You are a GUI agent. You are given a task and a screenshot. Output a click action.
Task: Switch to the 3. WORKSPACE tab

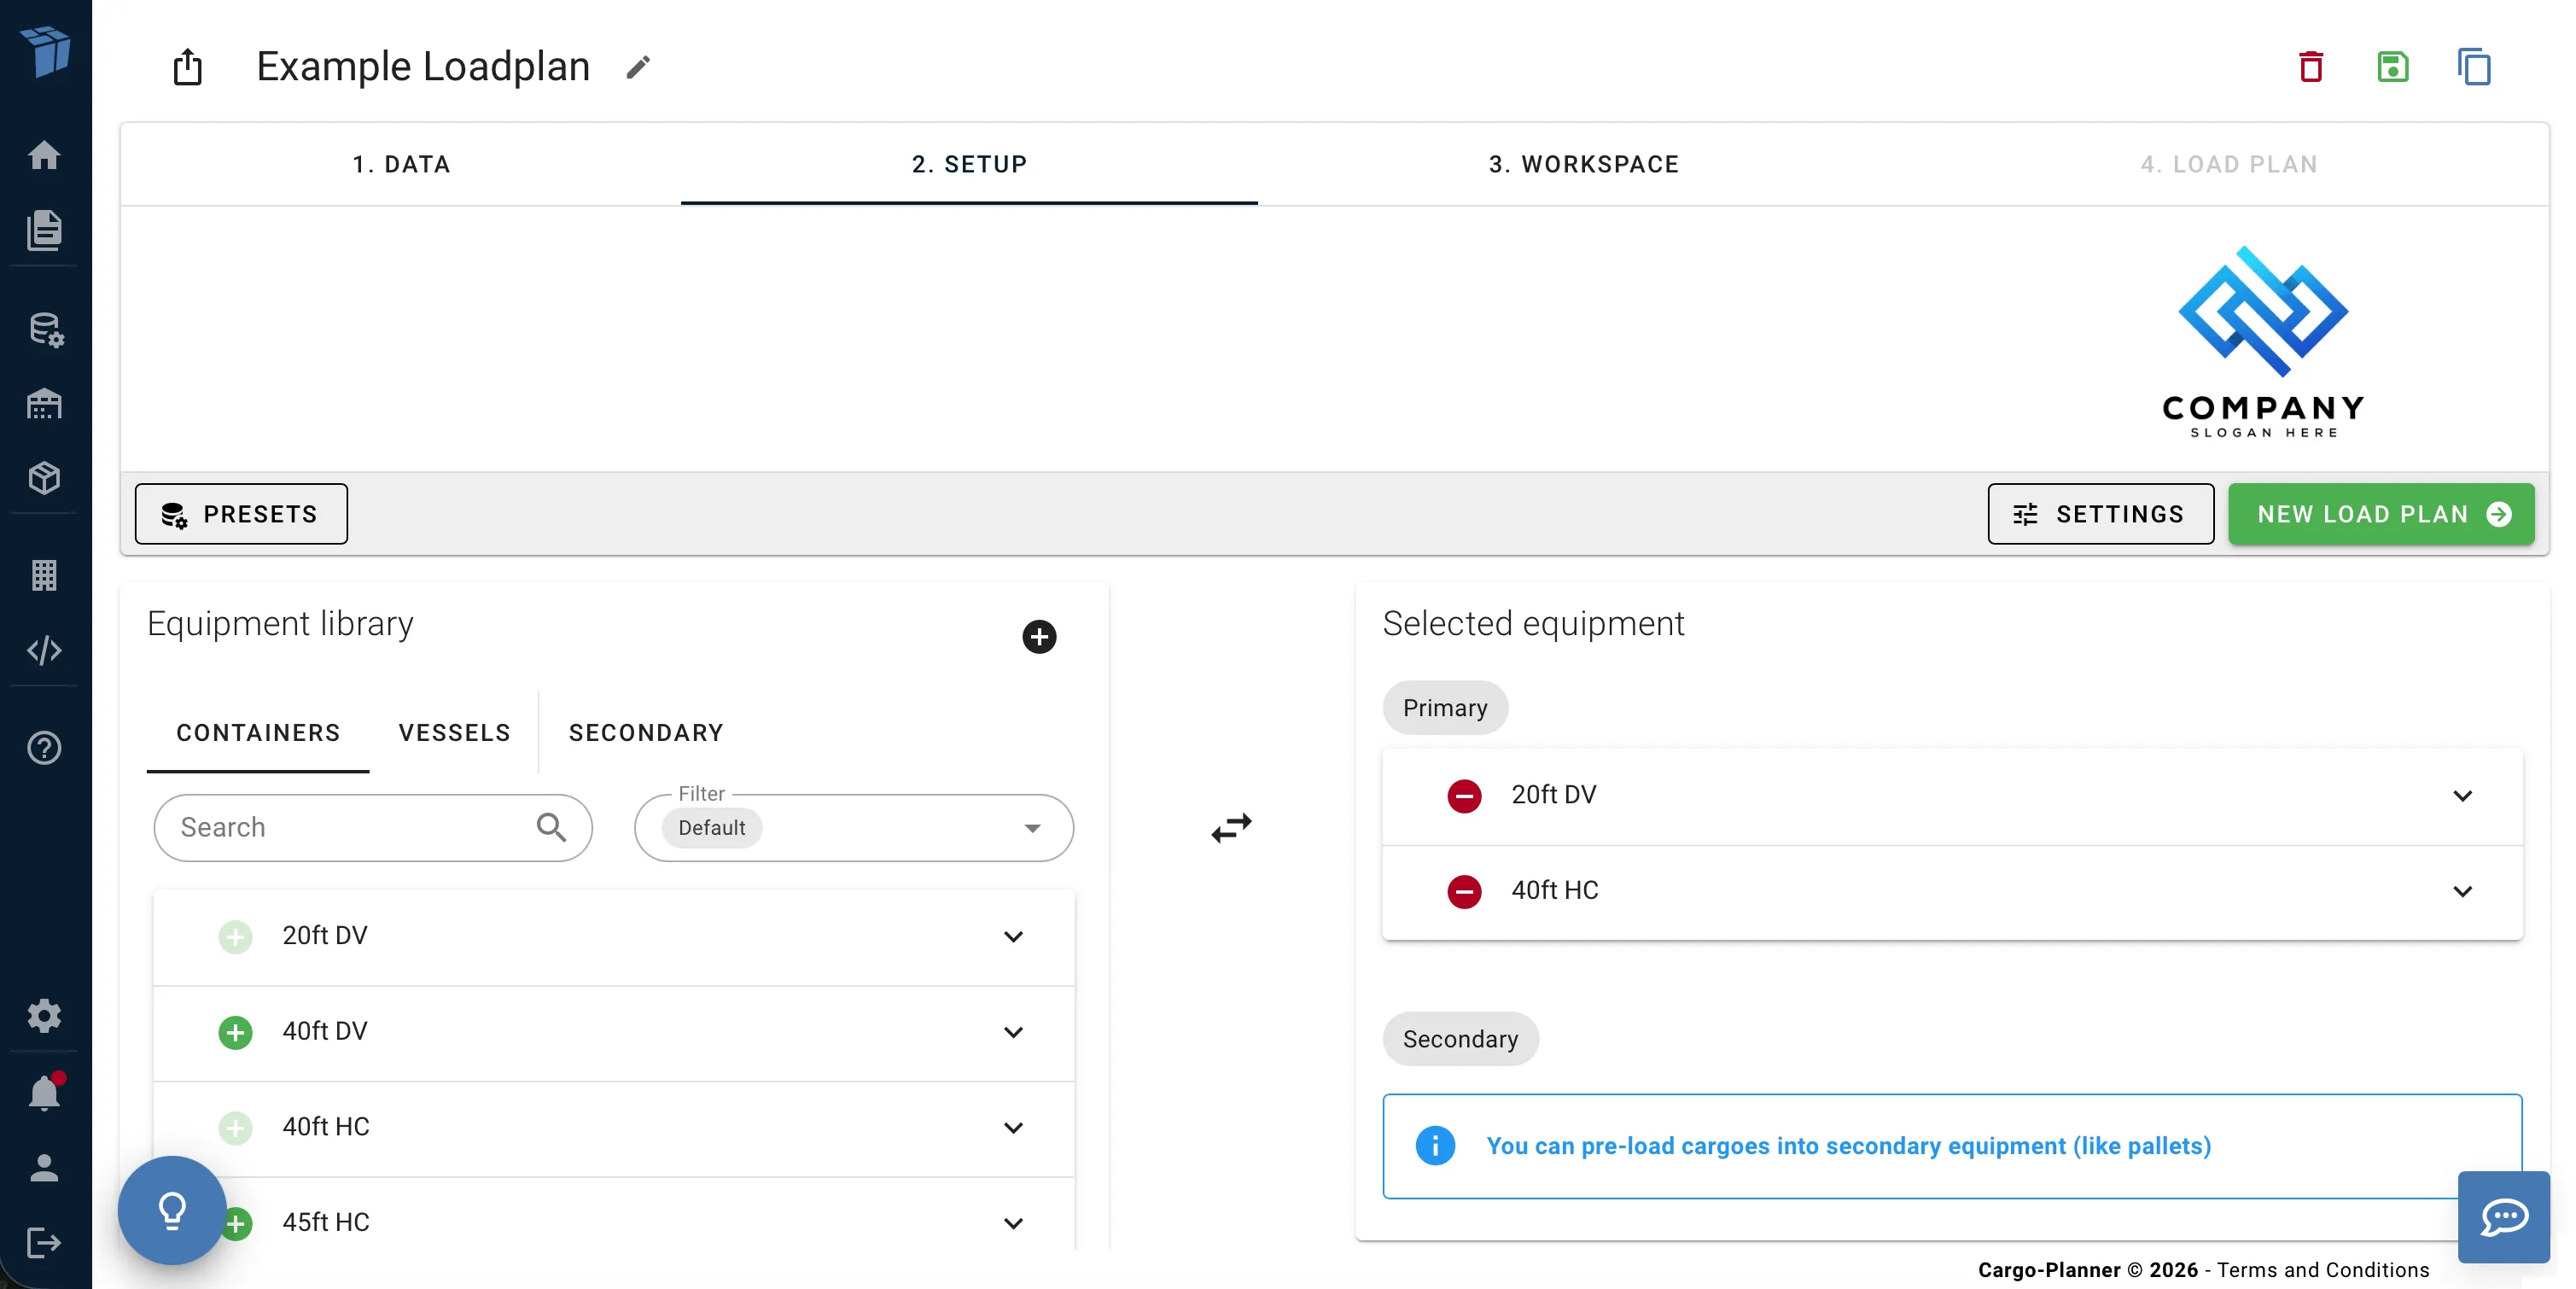click(1583, 164)
